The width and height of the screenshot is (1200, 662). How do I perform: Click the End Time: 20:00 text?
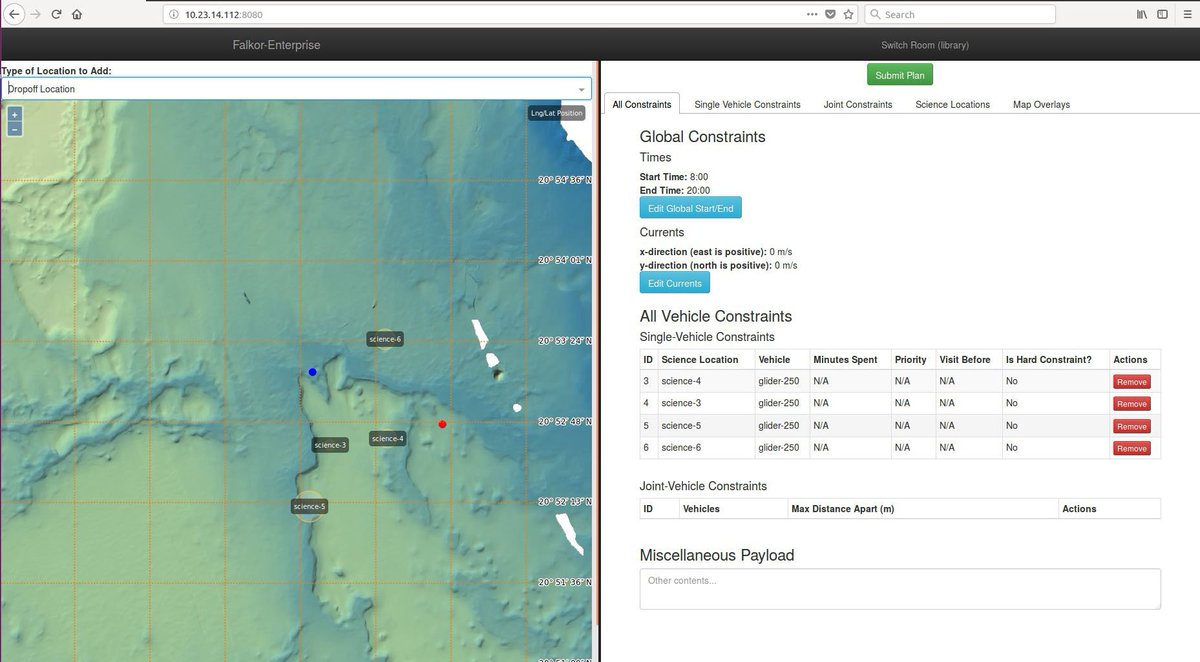pos(675,190)
